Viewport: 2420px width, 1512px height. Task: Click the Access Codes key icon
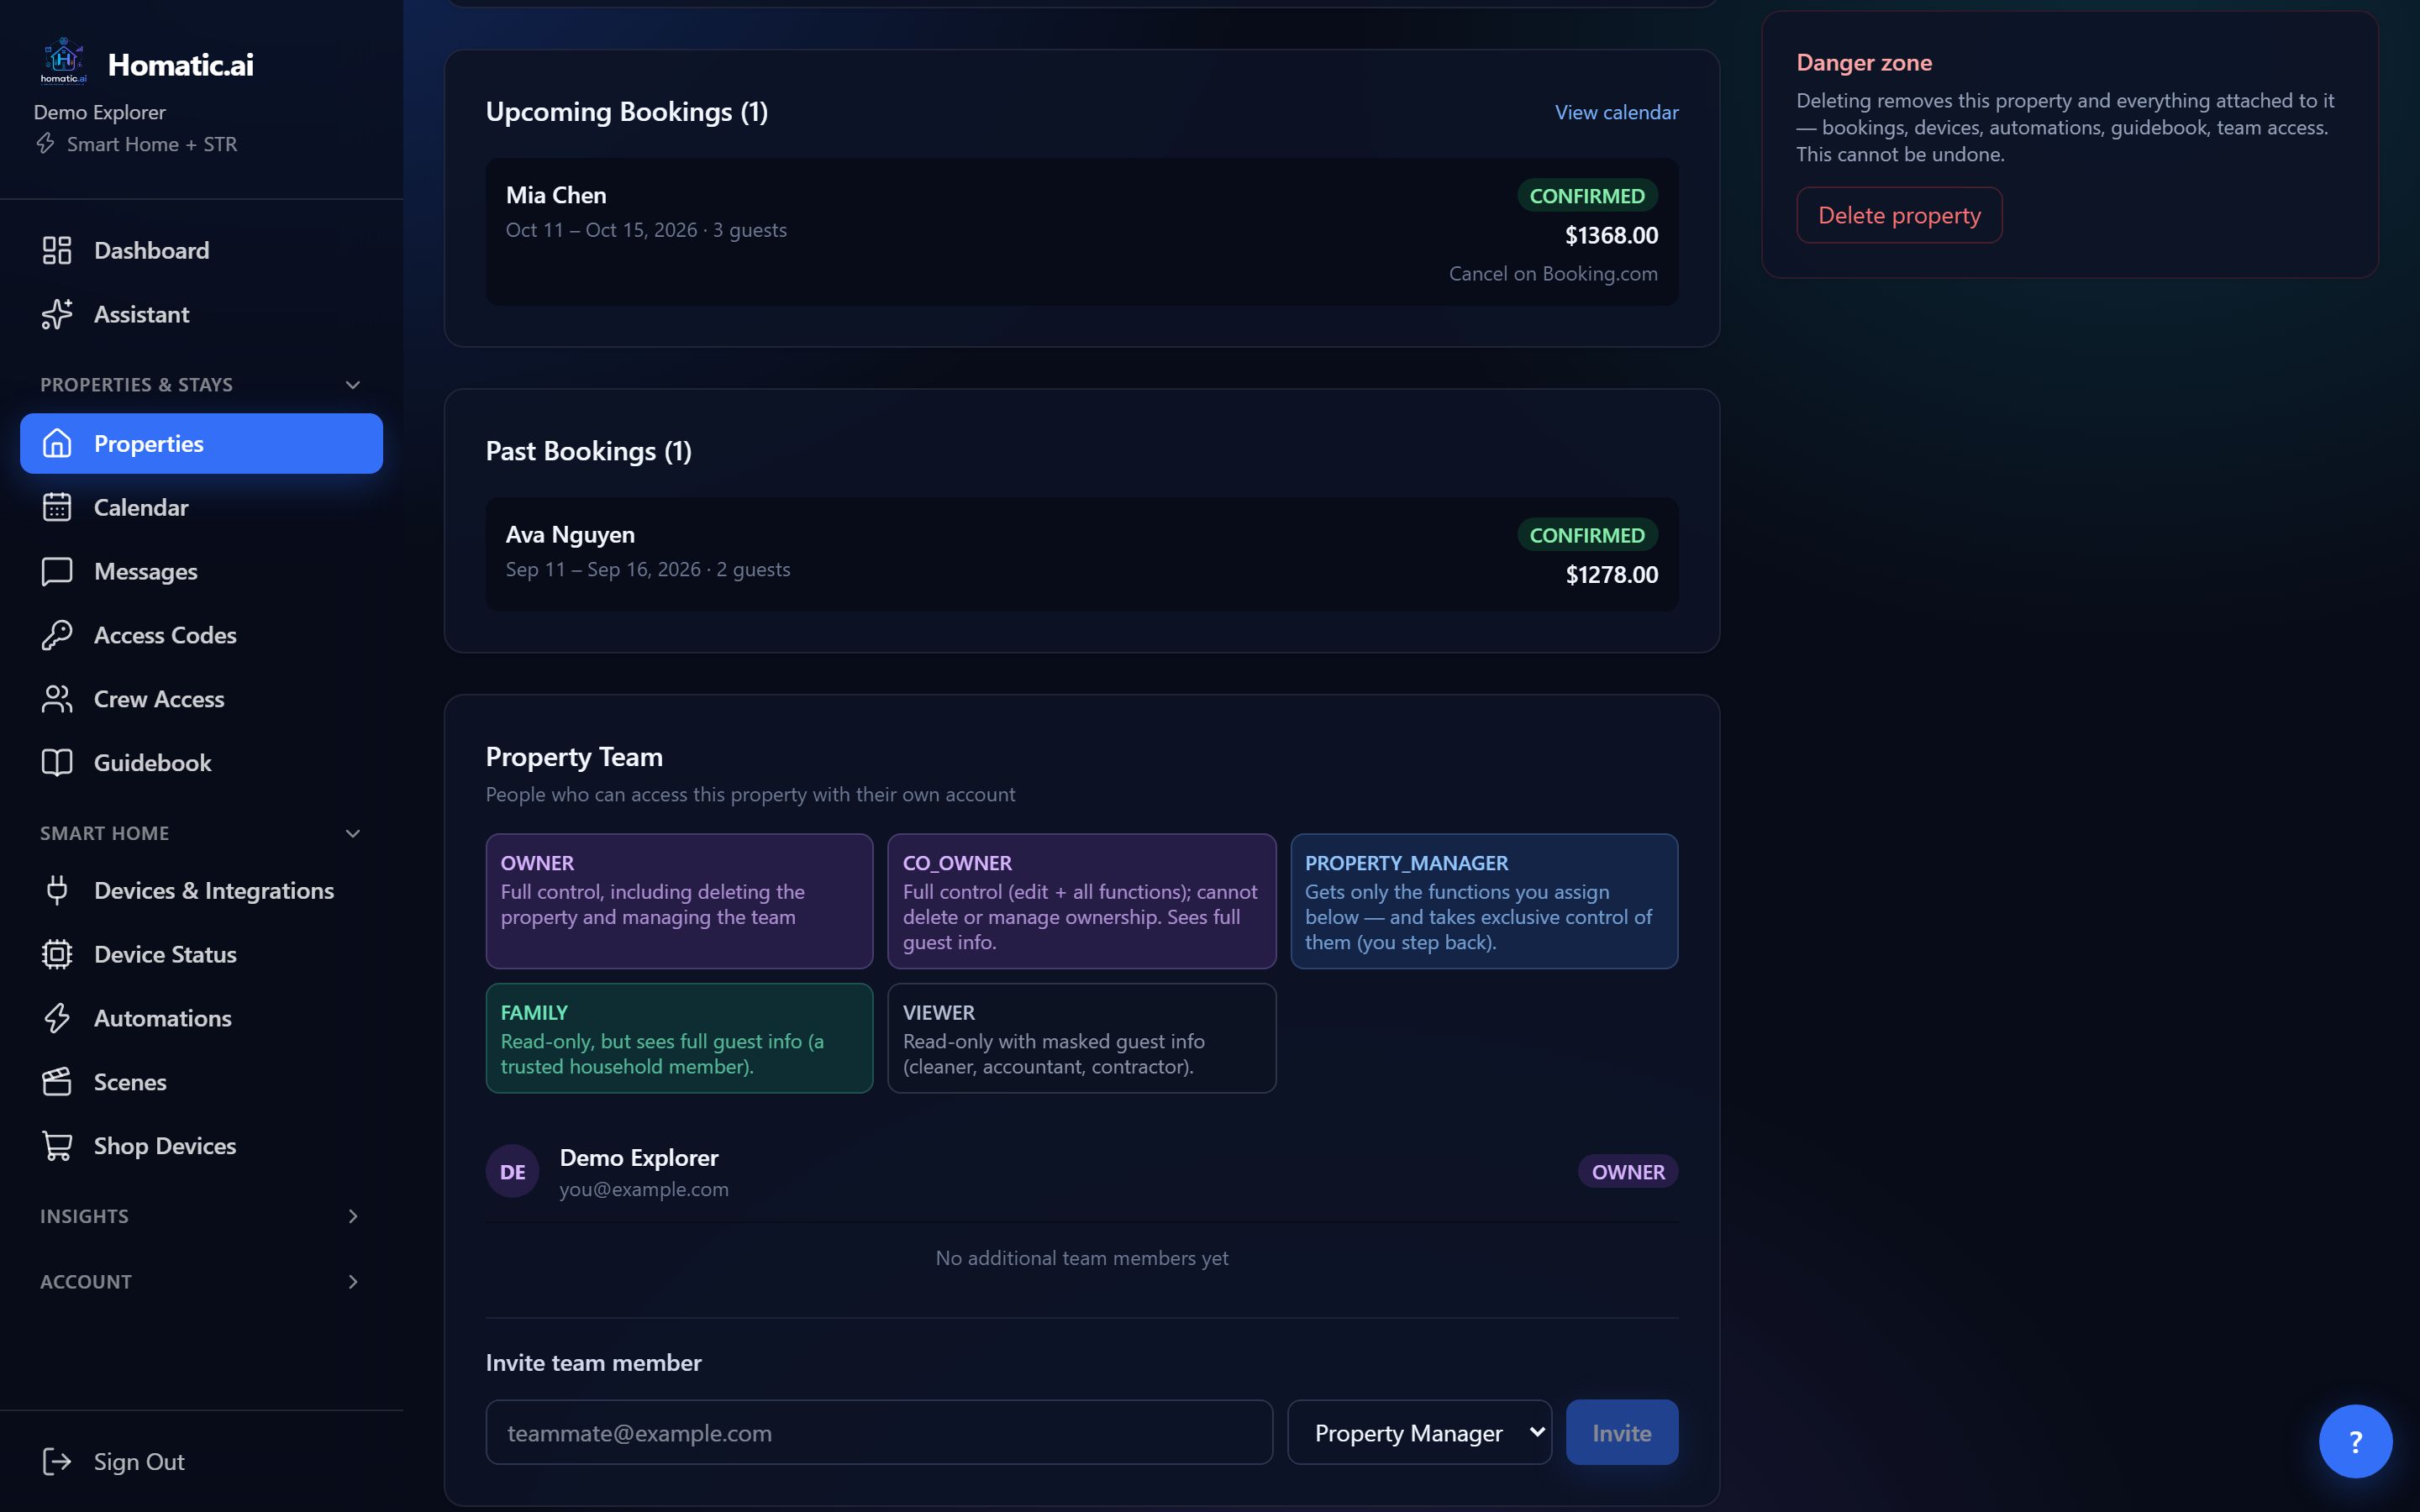pos(57,635)
